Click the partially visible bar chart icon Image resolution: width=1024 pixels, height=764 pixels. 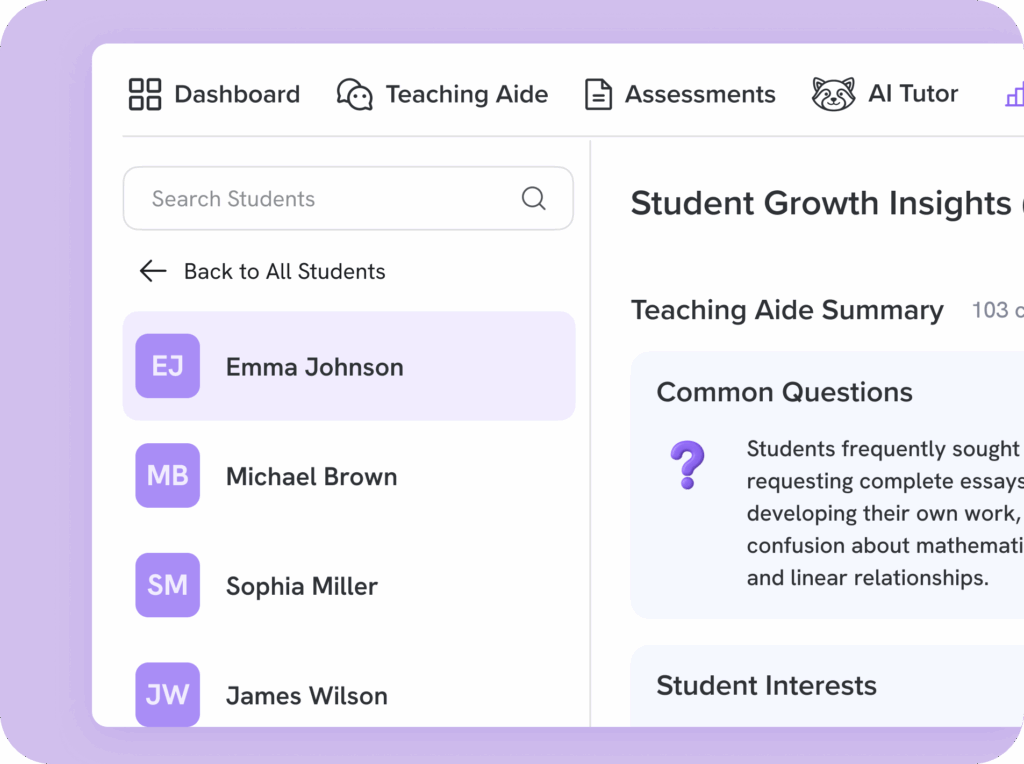tap(1014, 95)
